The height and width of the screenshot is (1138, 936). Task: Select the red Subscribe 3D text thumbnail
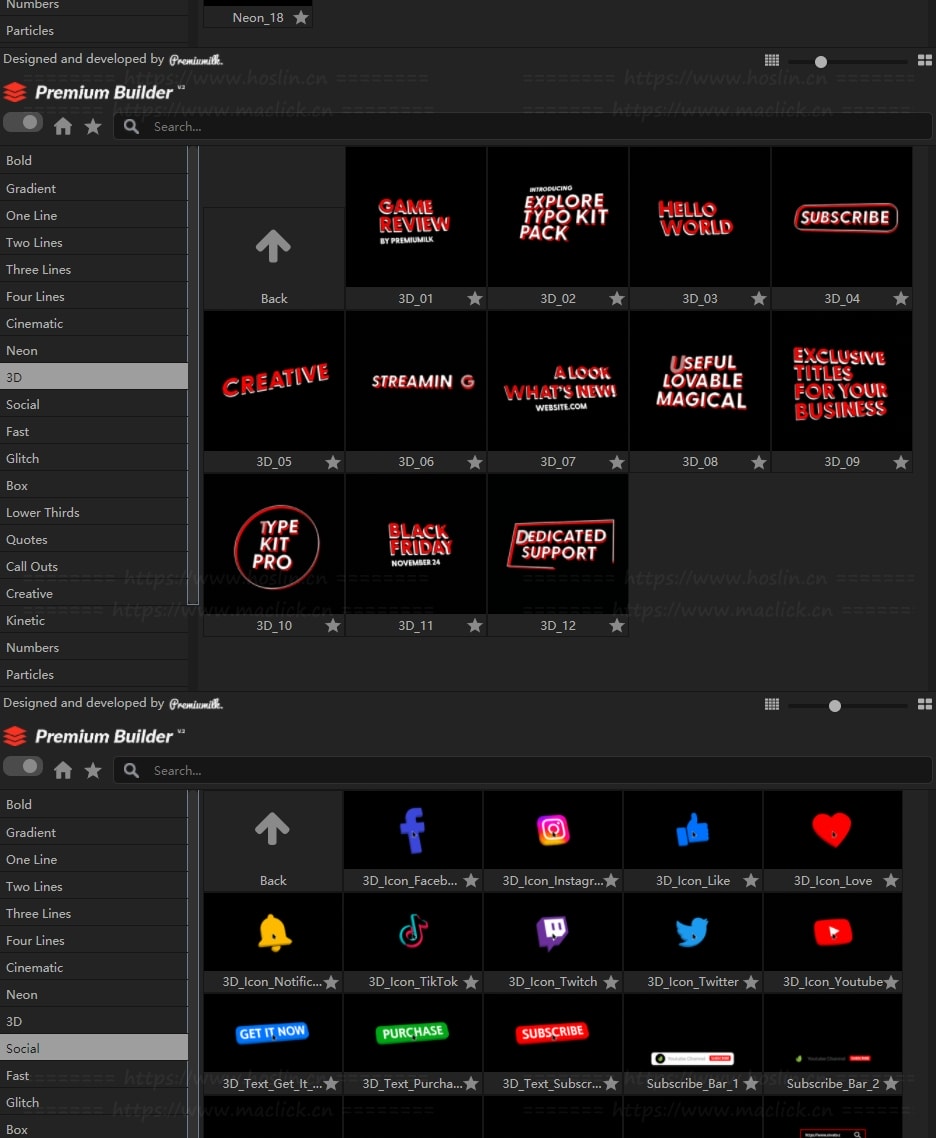click(553, 1033)
